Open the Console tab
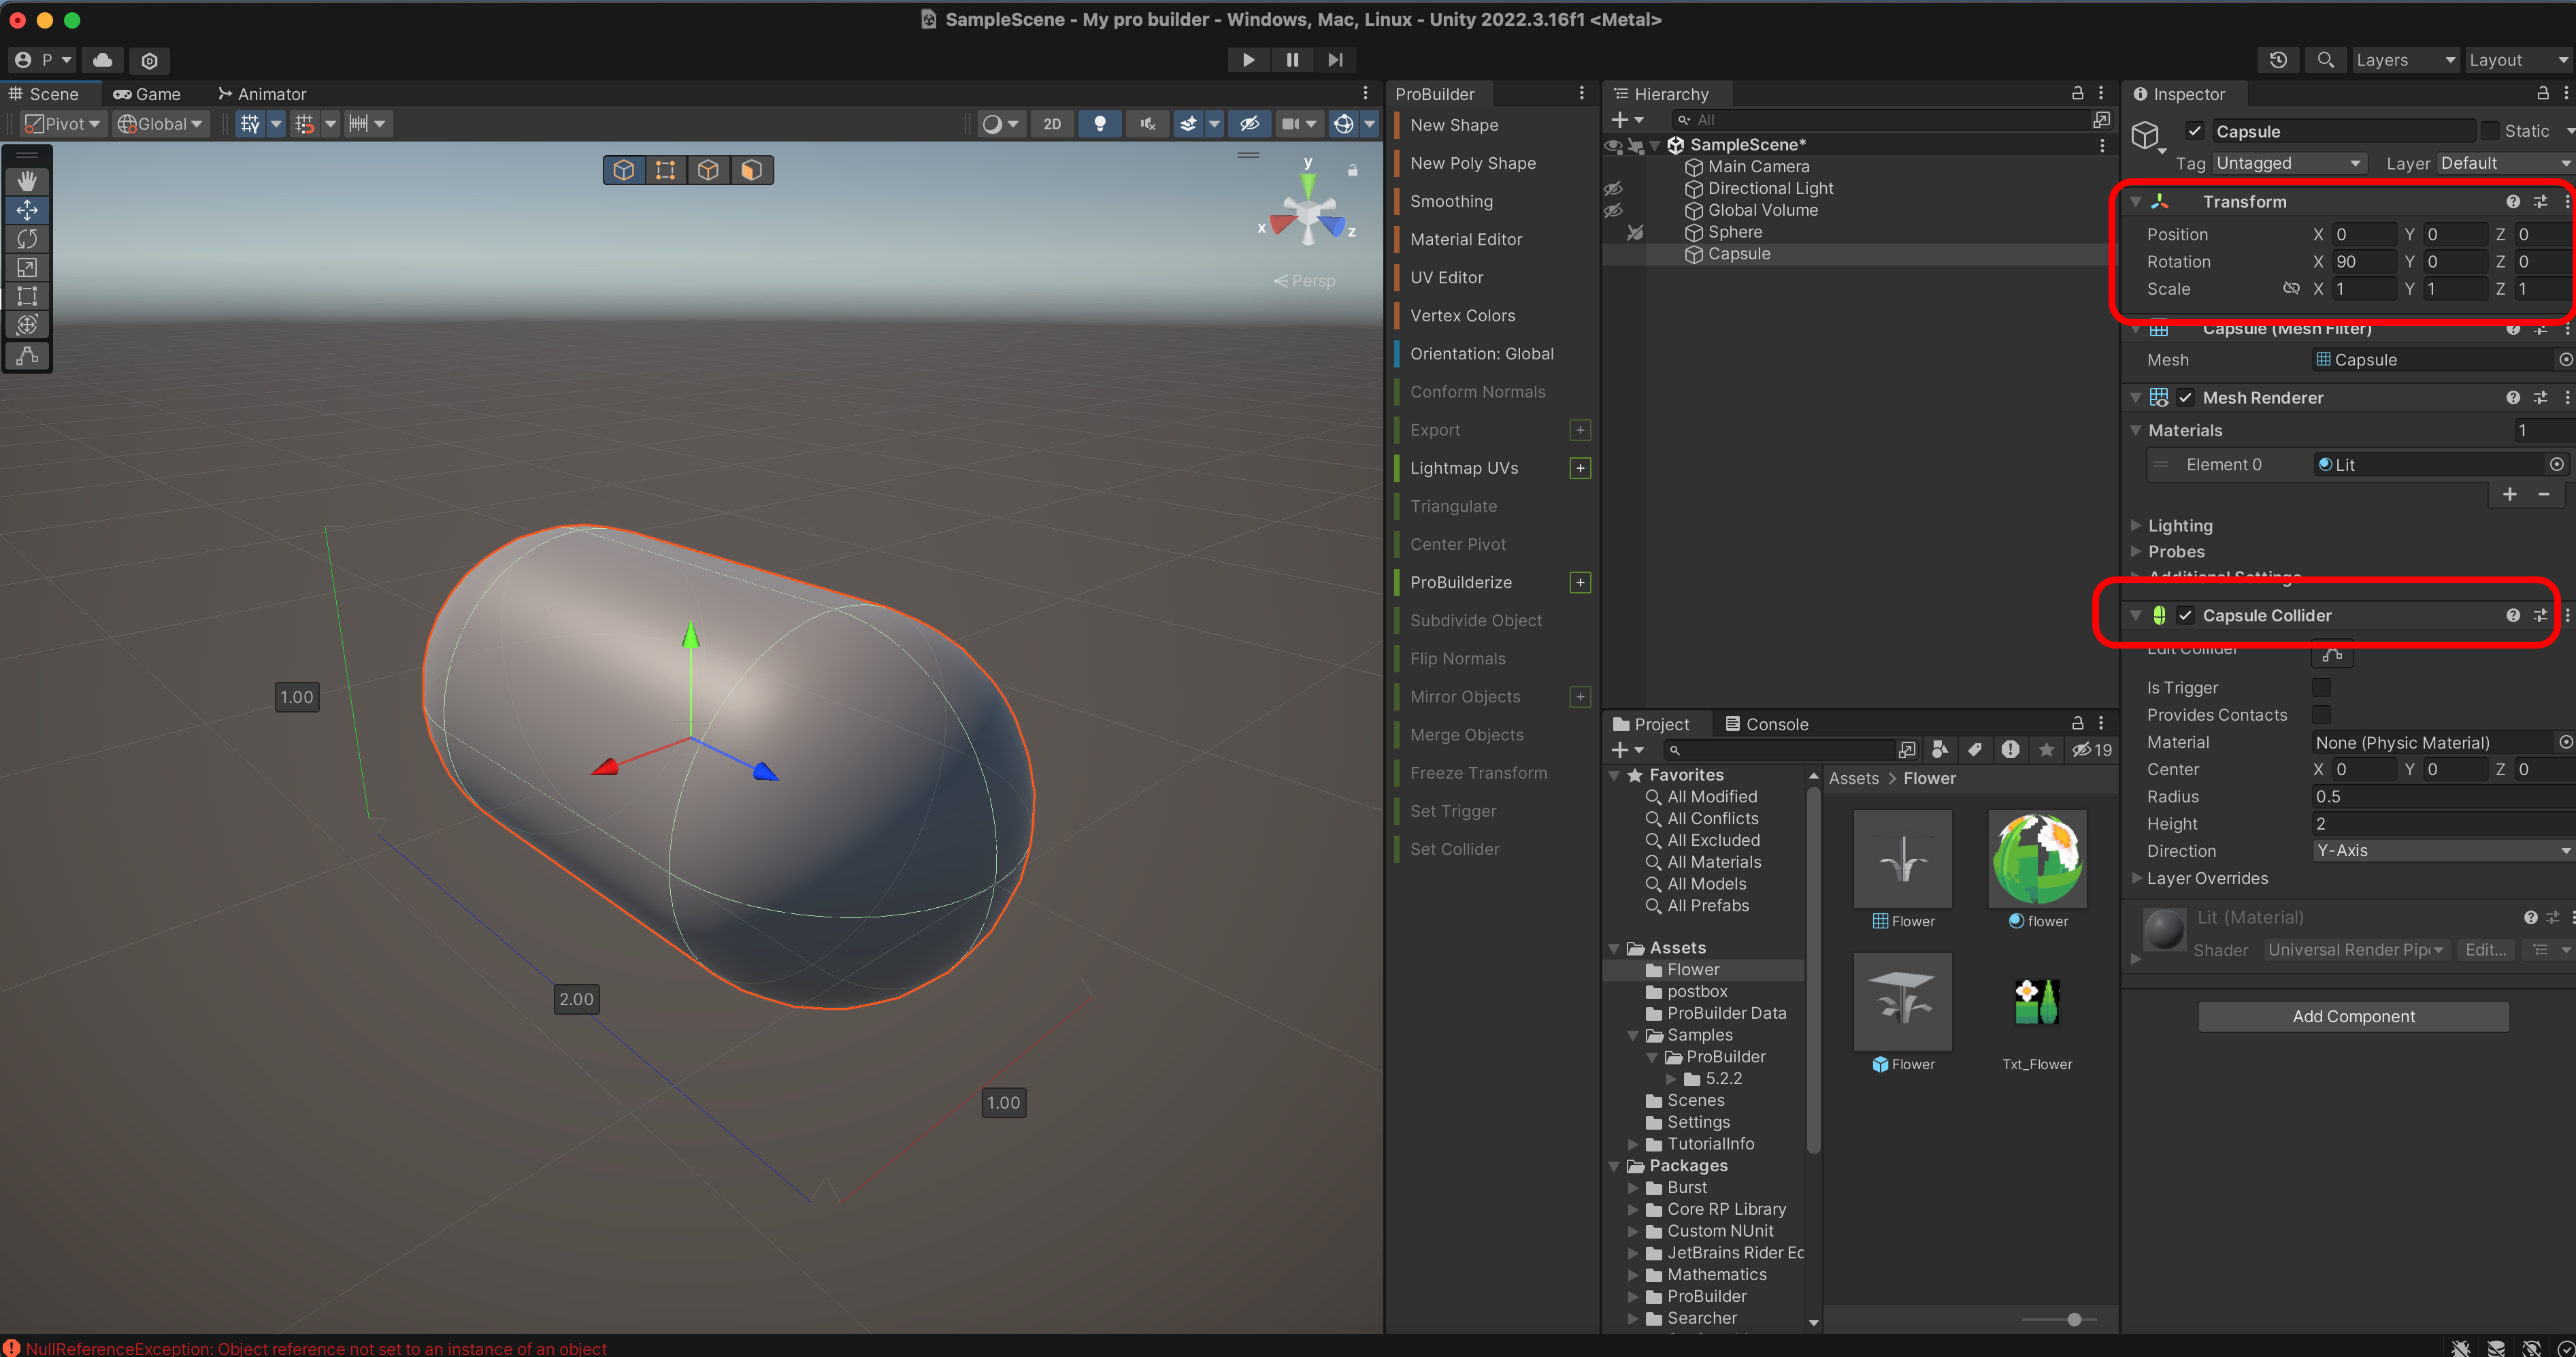The image size is (2576, 1357). [1766, 724]
